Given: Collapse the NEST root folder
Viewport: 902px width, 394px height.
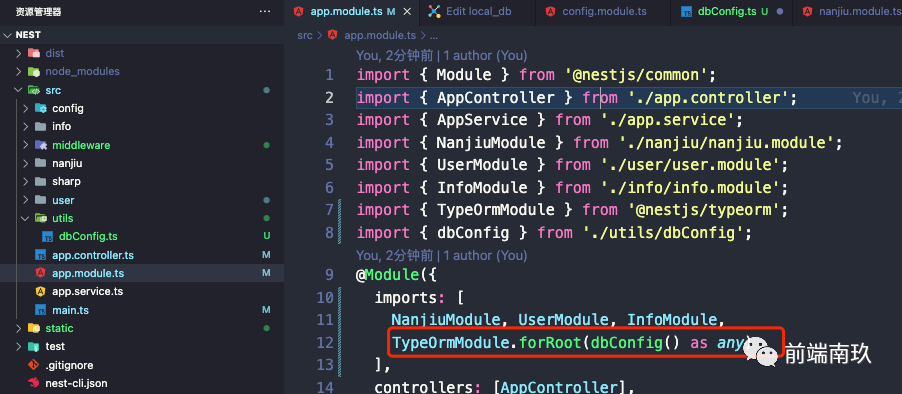Looking at the screenshot, I should tap(8, 35).
